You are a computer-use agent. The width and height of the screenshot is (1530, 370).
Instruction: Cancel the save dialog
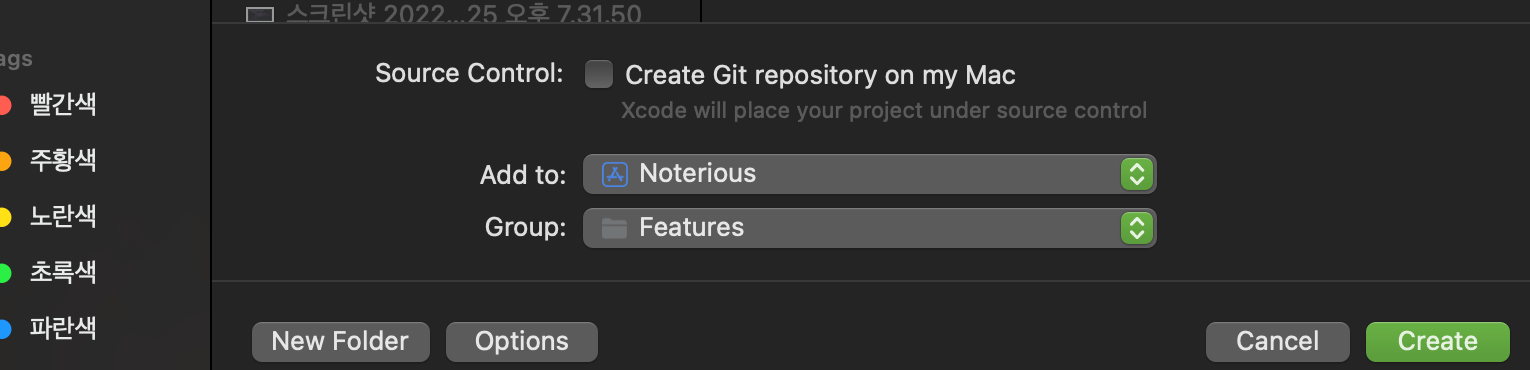pos(1277,341)
